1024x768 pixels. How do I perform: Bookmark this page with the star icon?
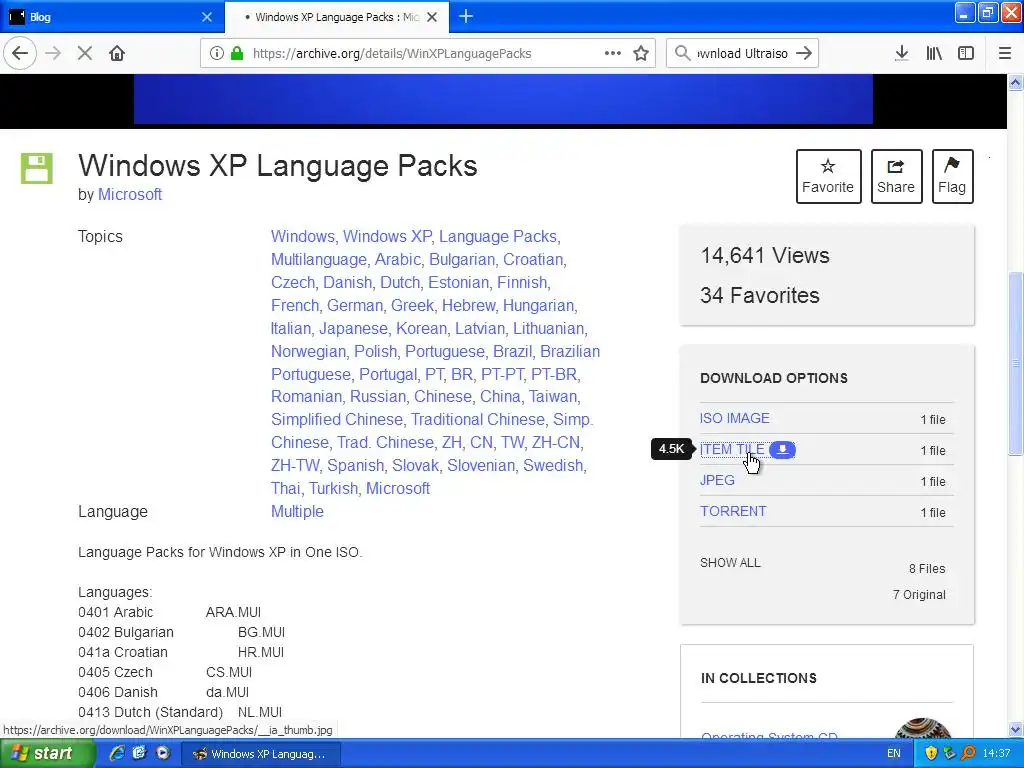(x=641, y=54)
